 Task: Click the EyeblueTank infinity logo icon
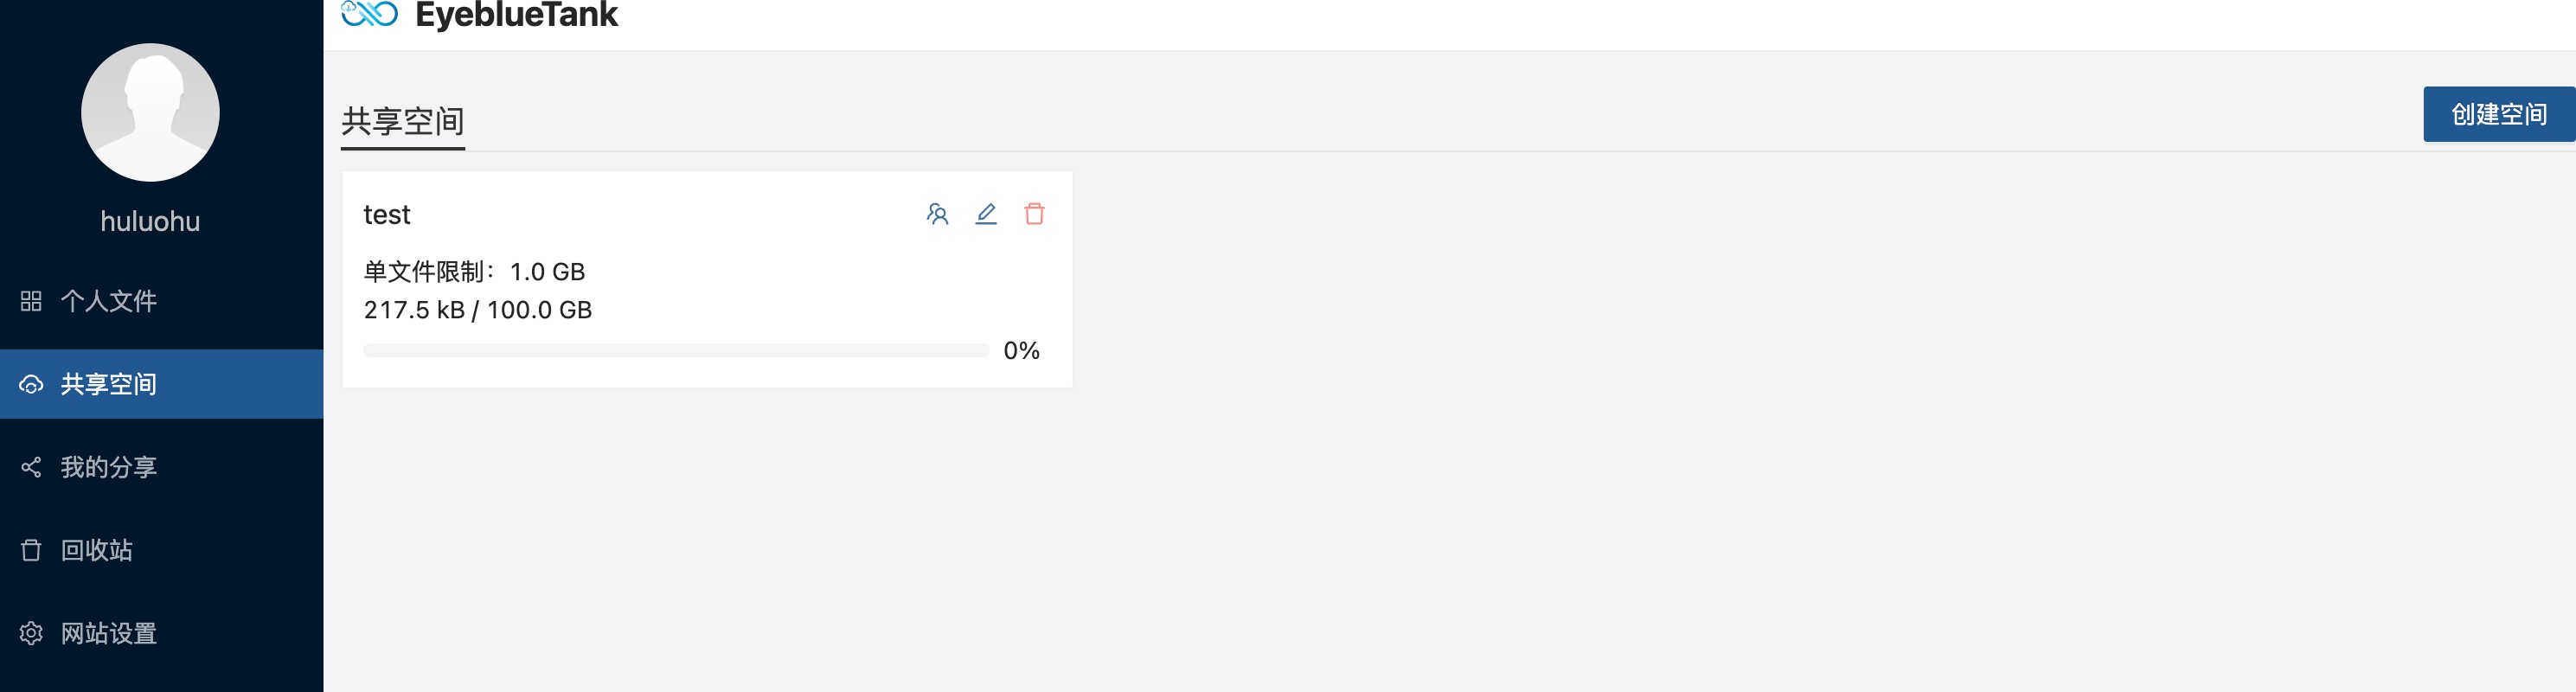[370, 14]
